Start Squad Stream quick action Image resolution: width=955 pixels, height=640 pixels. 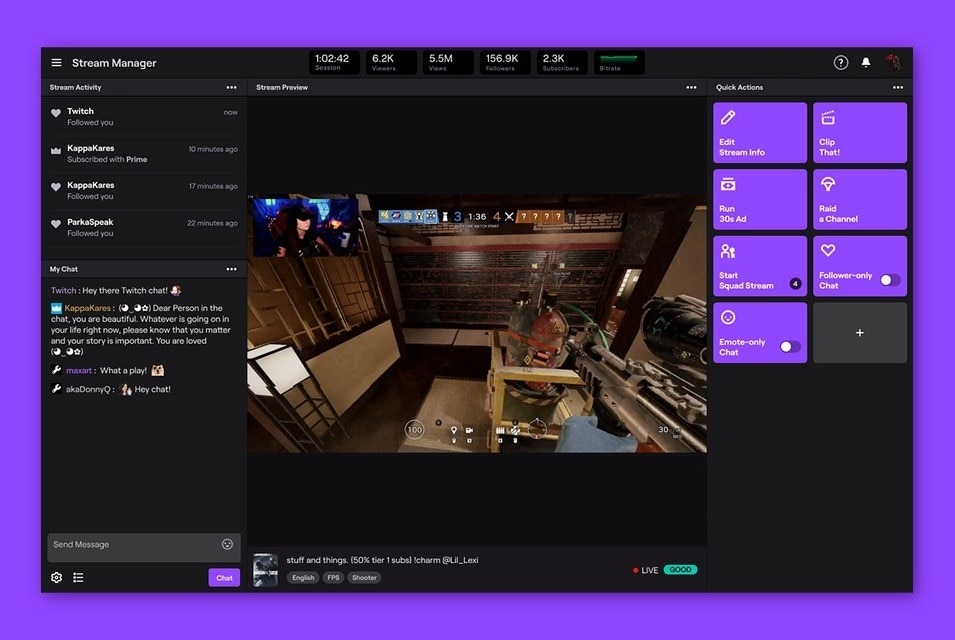[x=759, y=266]
